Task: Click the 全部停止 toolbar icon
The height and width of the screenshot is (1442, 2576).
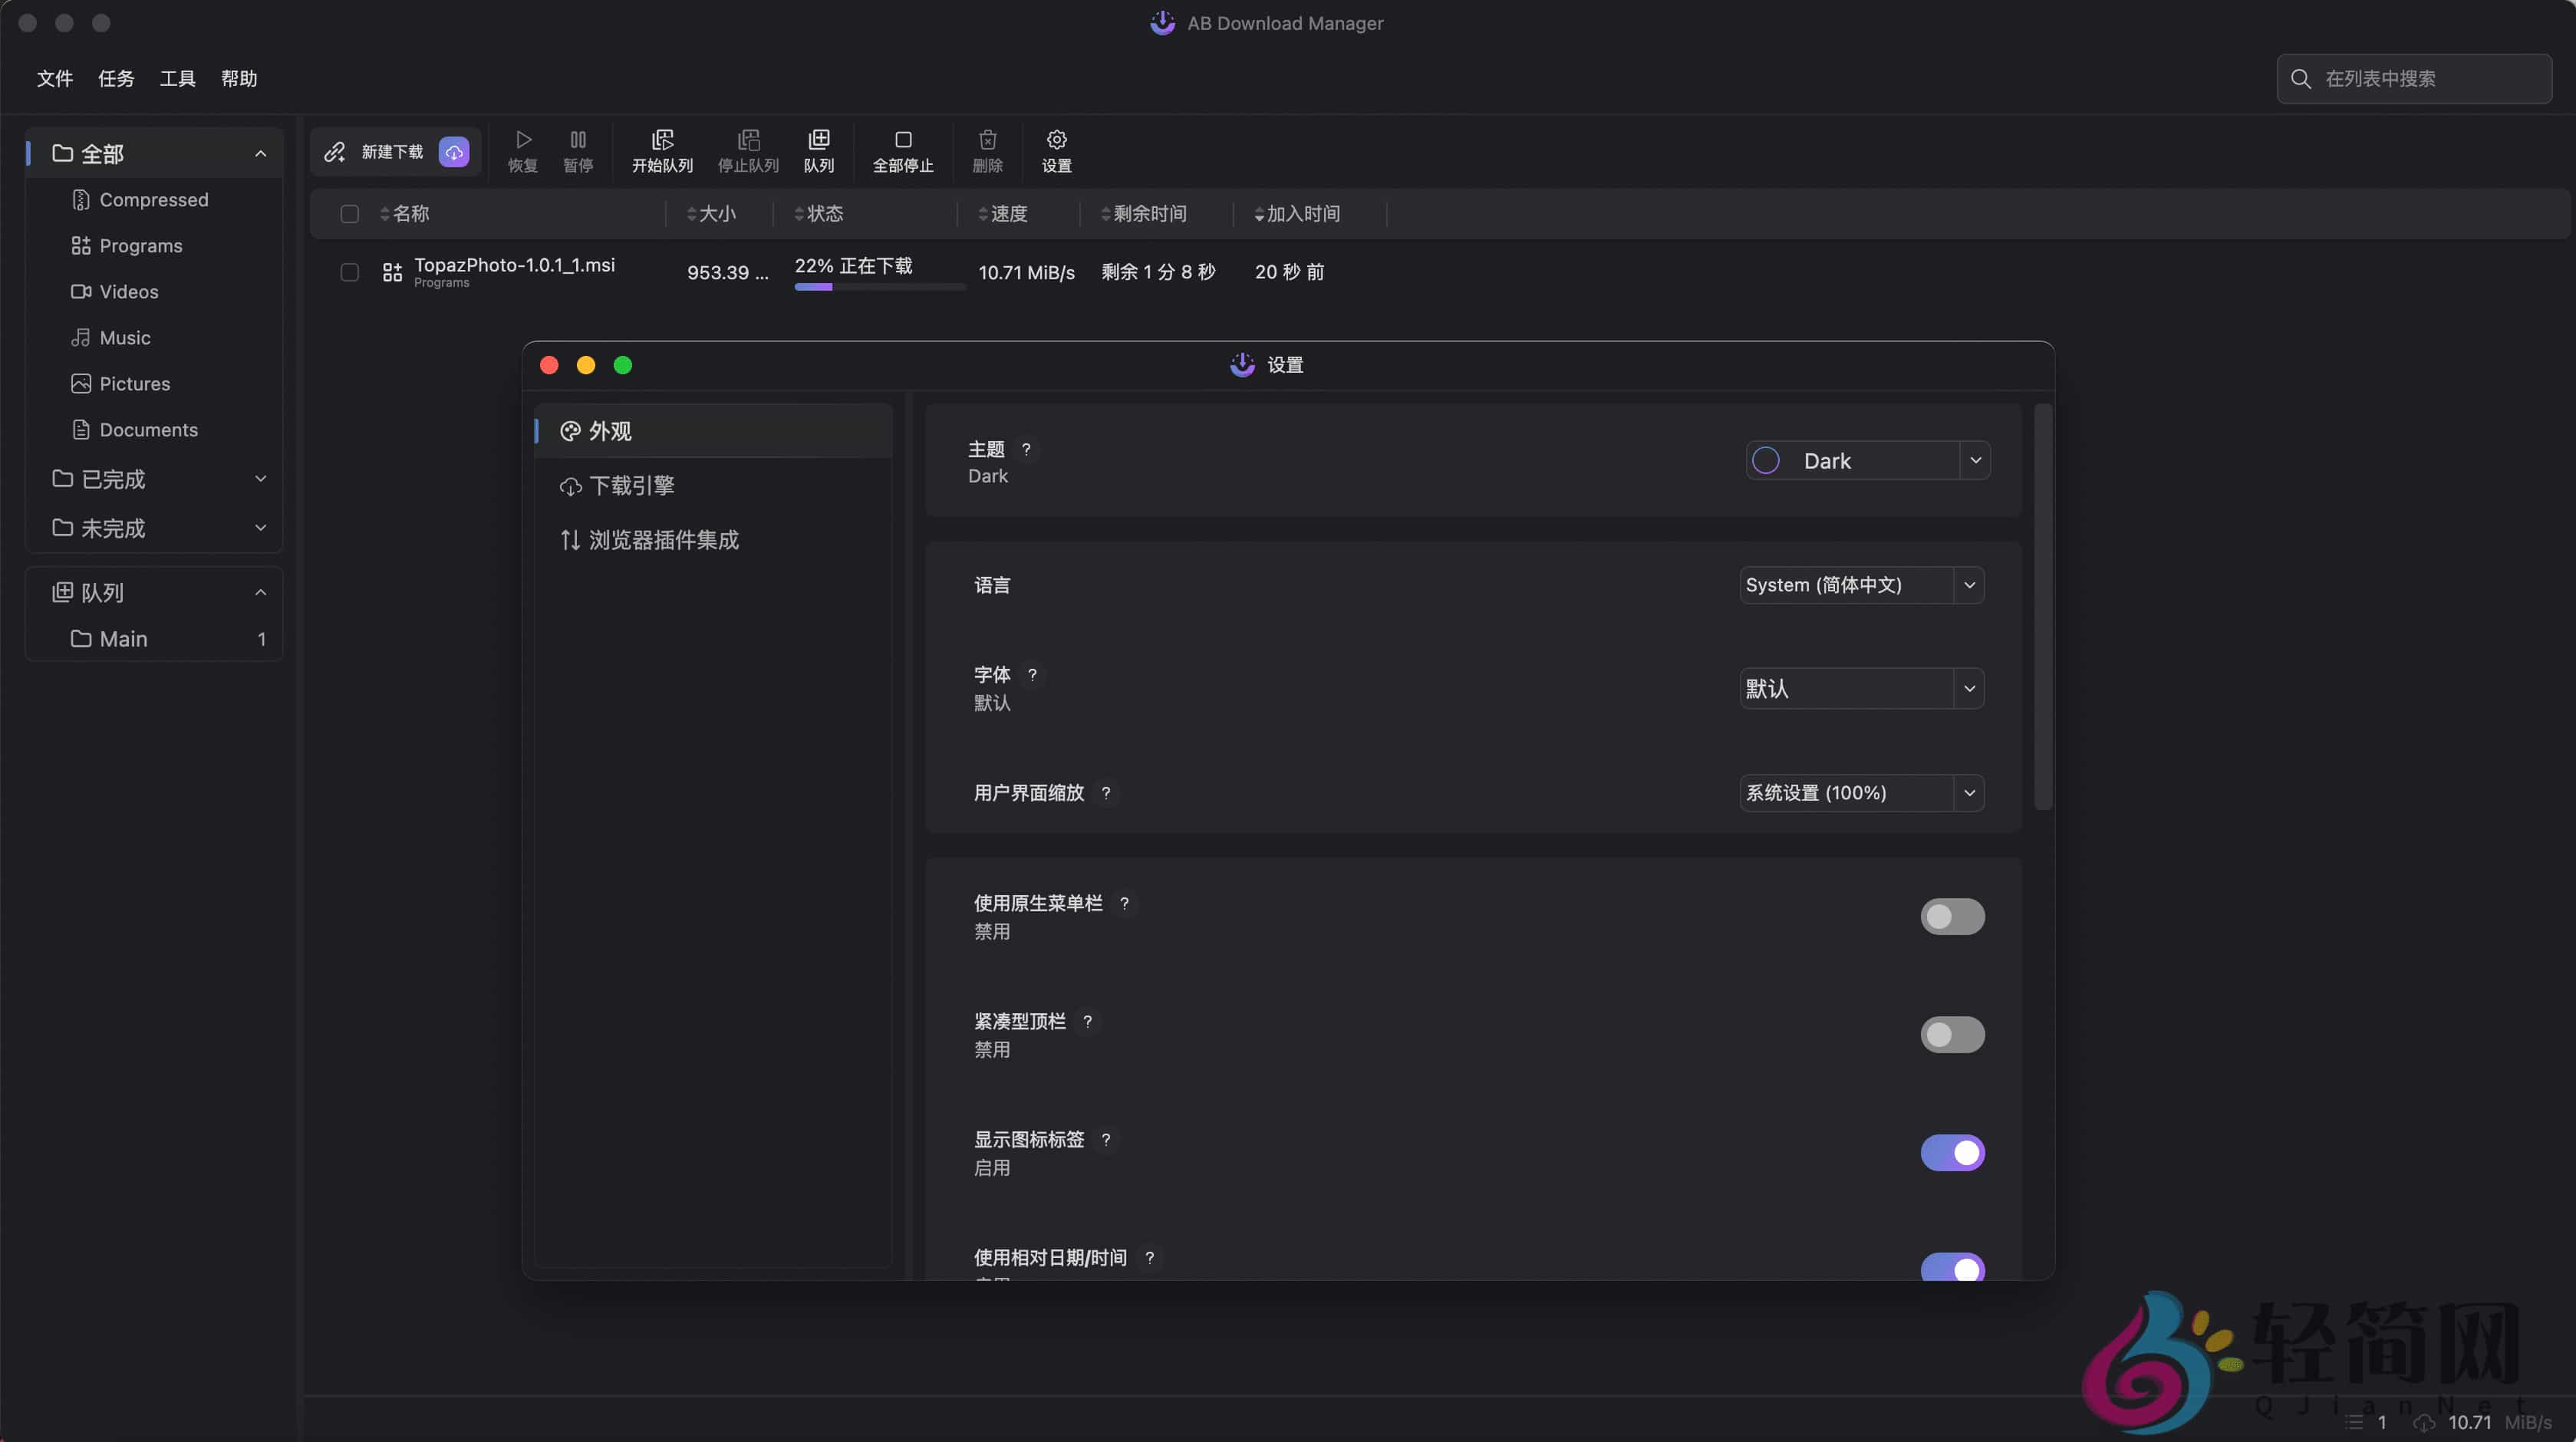Action: [x=902, y=150]
